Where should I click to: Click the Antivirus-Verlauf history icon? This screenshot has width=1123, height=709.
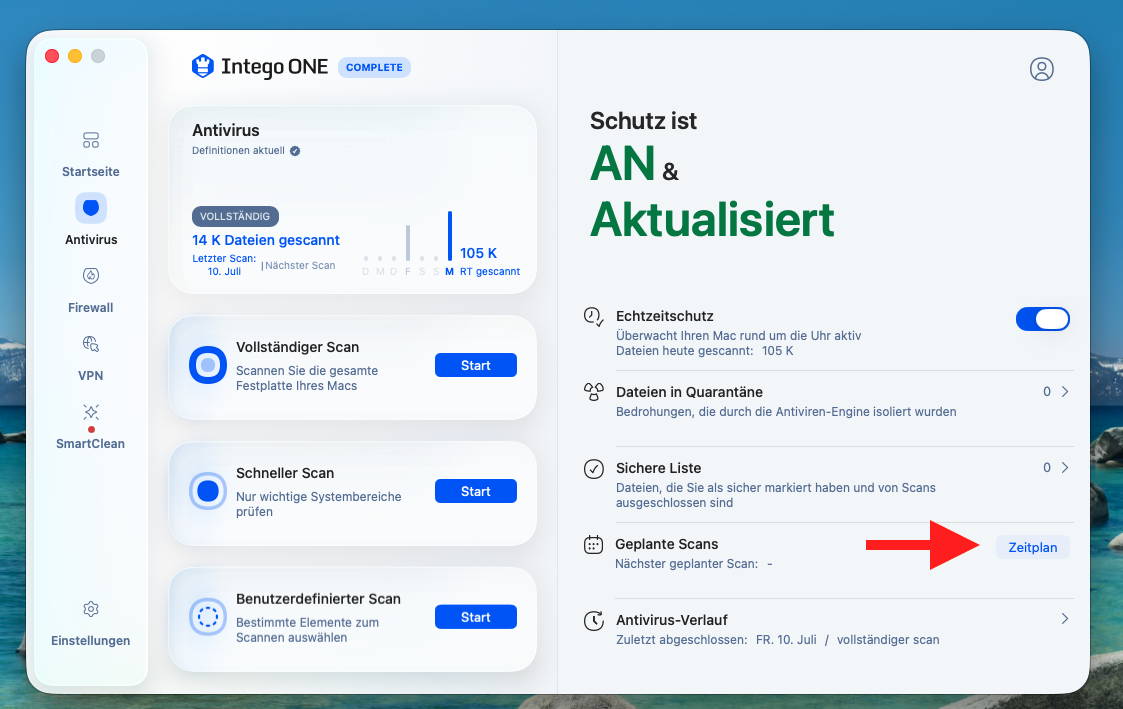click(x=594, y=621)
